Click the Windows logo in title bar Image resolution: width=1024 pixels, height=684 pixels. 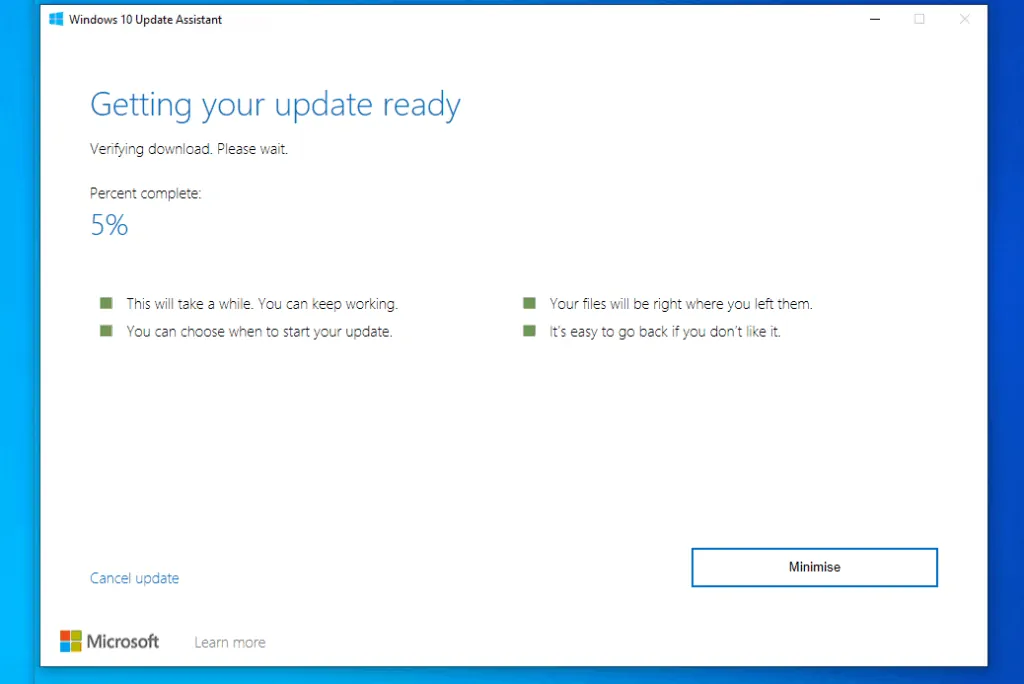(56, 19)
